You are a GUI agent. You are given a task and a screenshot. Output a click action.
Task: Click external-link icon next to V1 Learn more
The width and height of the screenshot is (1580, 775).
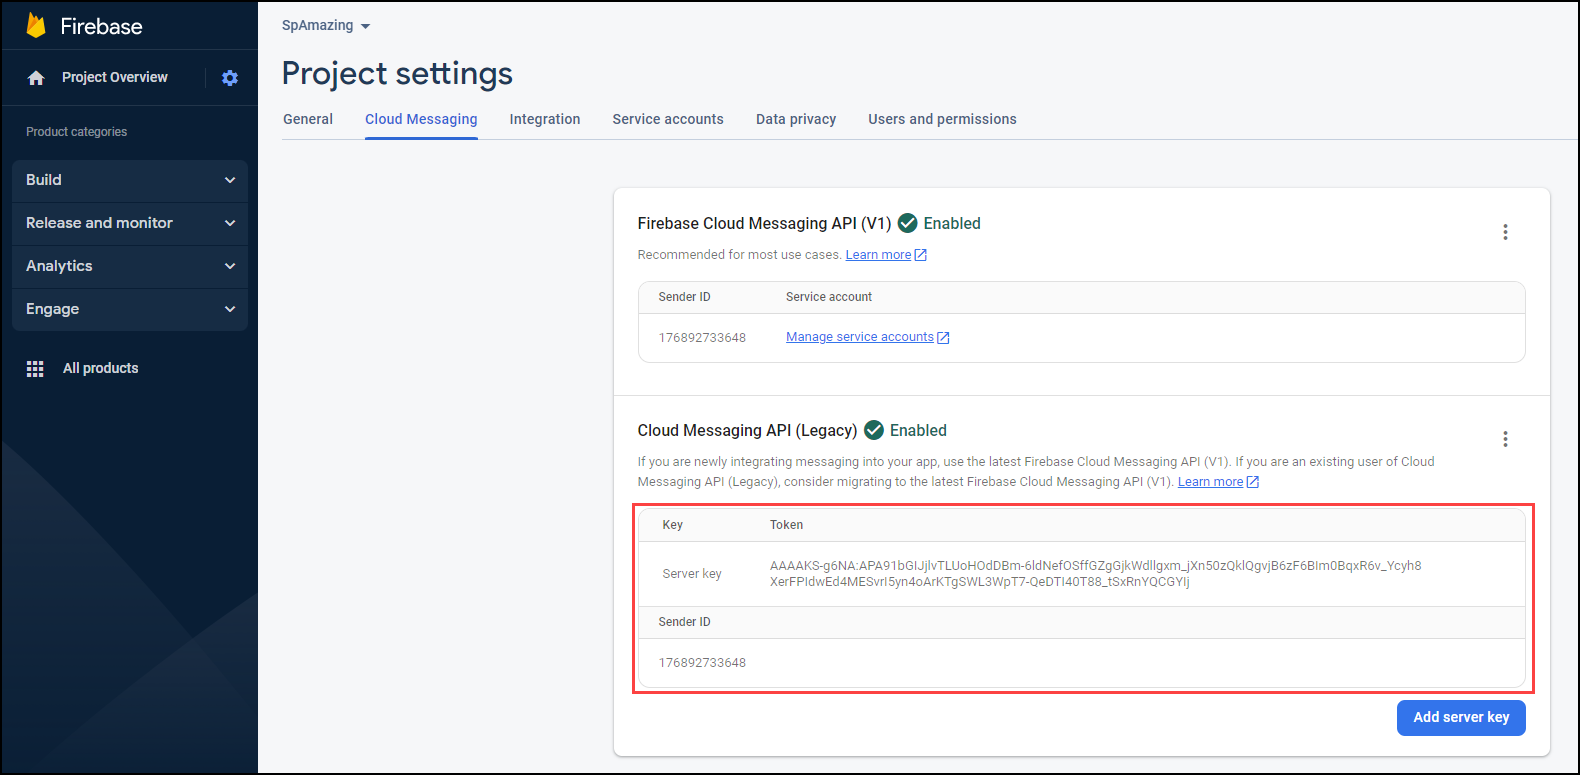click(921, 255)
